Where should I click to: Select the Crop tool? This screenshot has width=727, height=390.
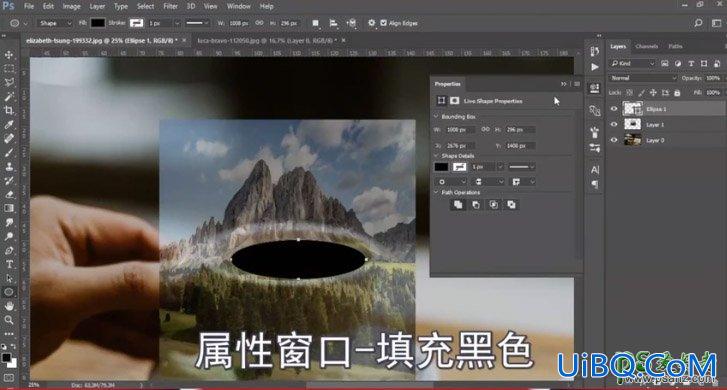[x=9, y=110]
